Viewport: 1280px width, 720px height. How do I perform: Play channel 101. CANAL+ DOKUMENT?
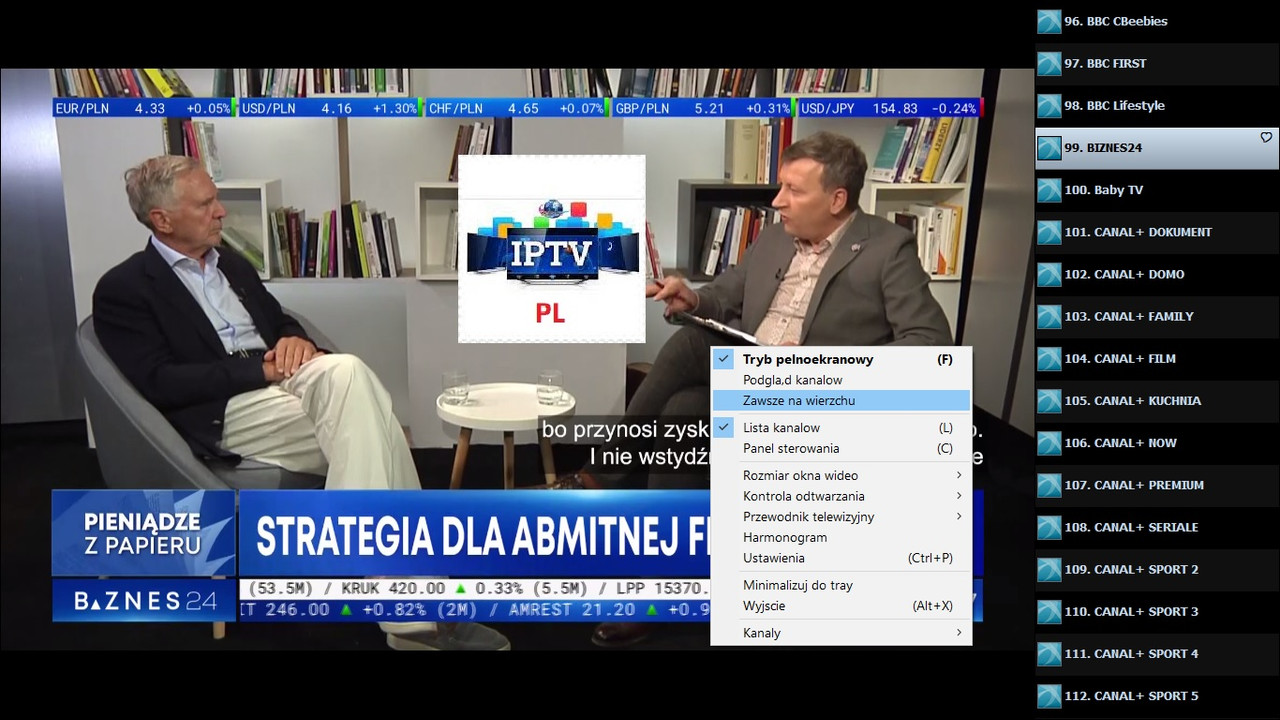tap(1157, 232)
